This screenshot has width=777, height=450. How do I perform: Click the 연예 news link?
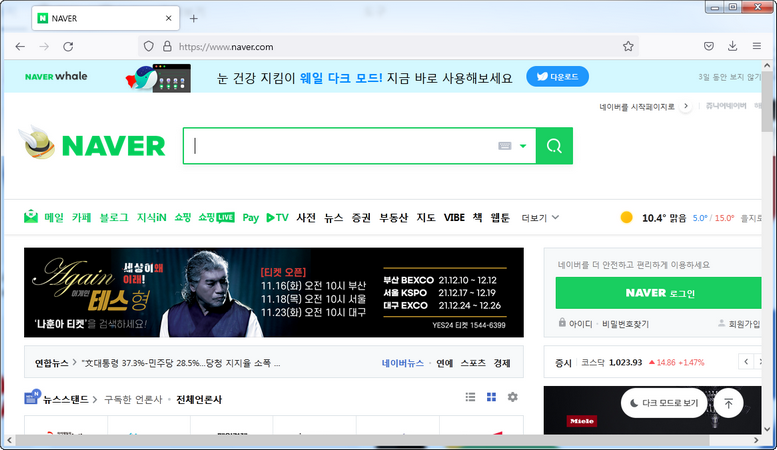[444, 363]
